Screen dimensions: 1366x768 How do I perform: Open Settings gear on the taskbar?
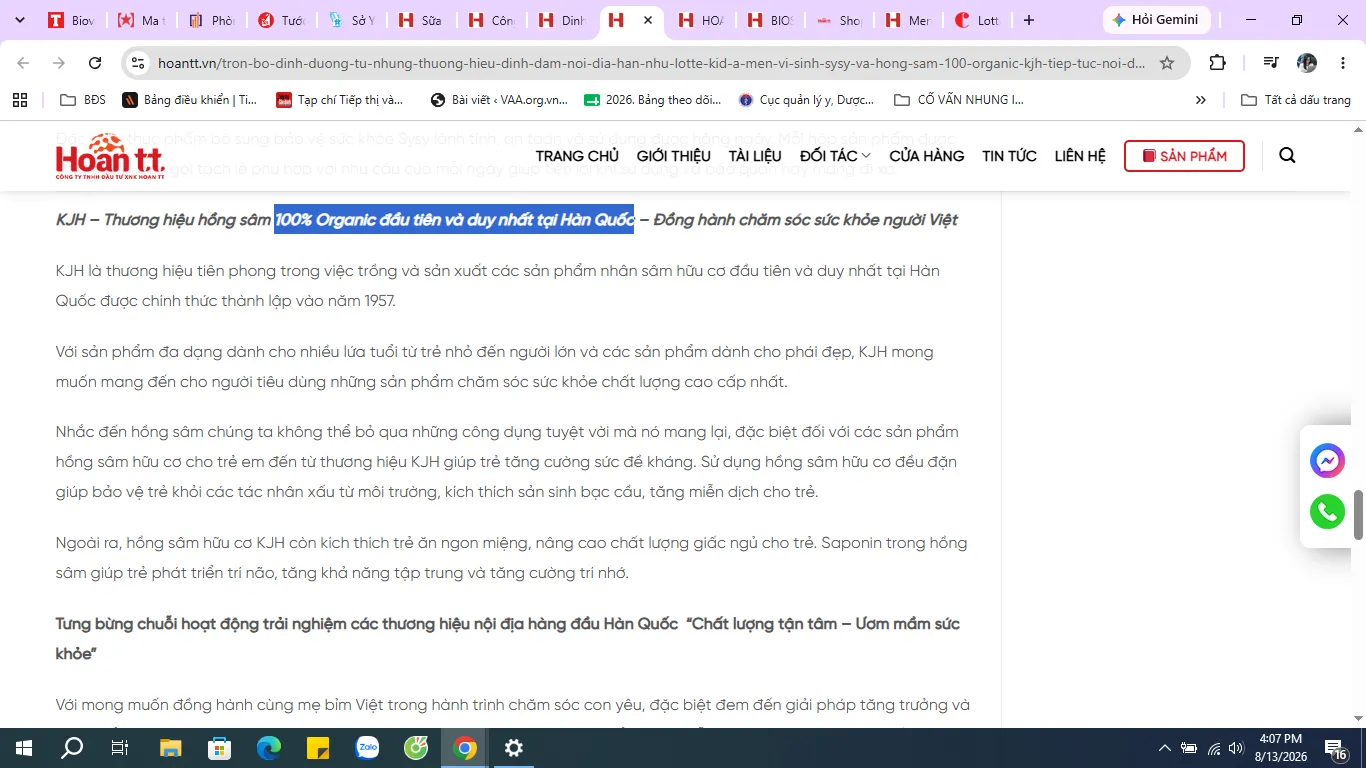point(514,748)
